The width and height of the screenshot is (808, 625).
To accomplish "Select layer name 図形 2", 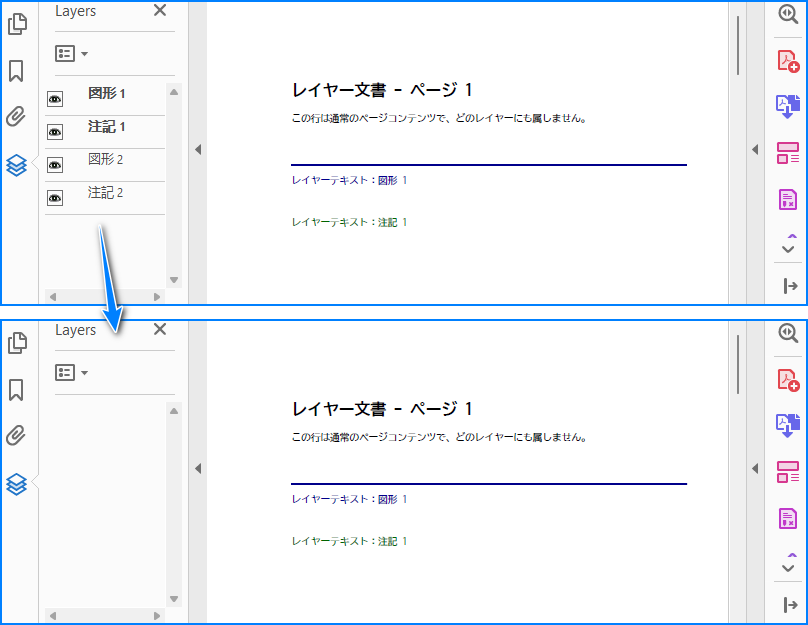I will click(106, 159).
